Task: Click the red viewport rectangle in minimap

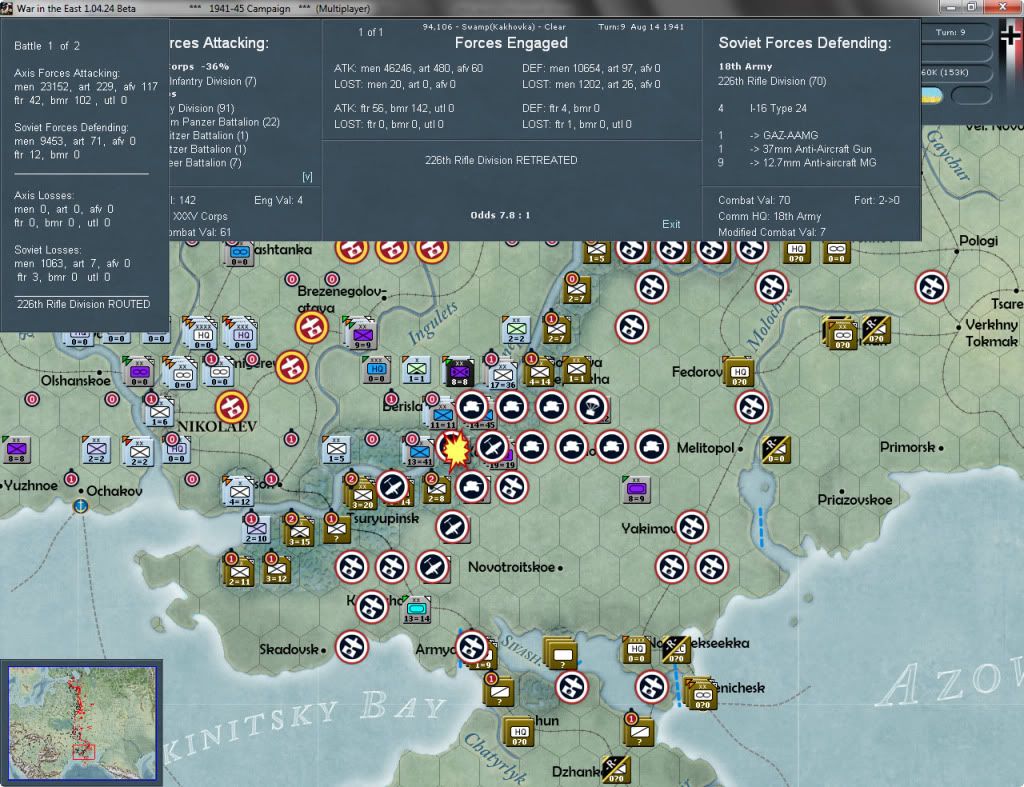Action: click(83, 752)
